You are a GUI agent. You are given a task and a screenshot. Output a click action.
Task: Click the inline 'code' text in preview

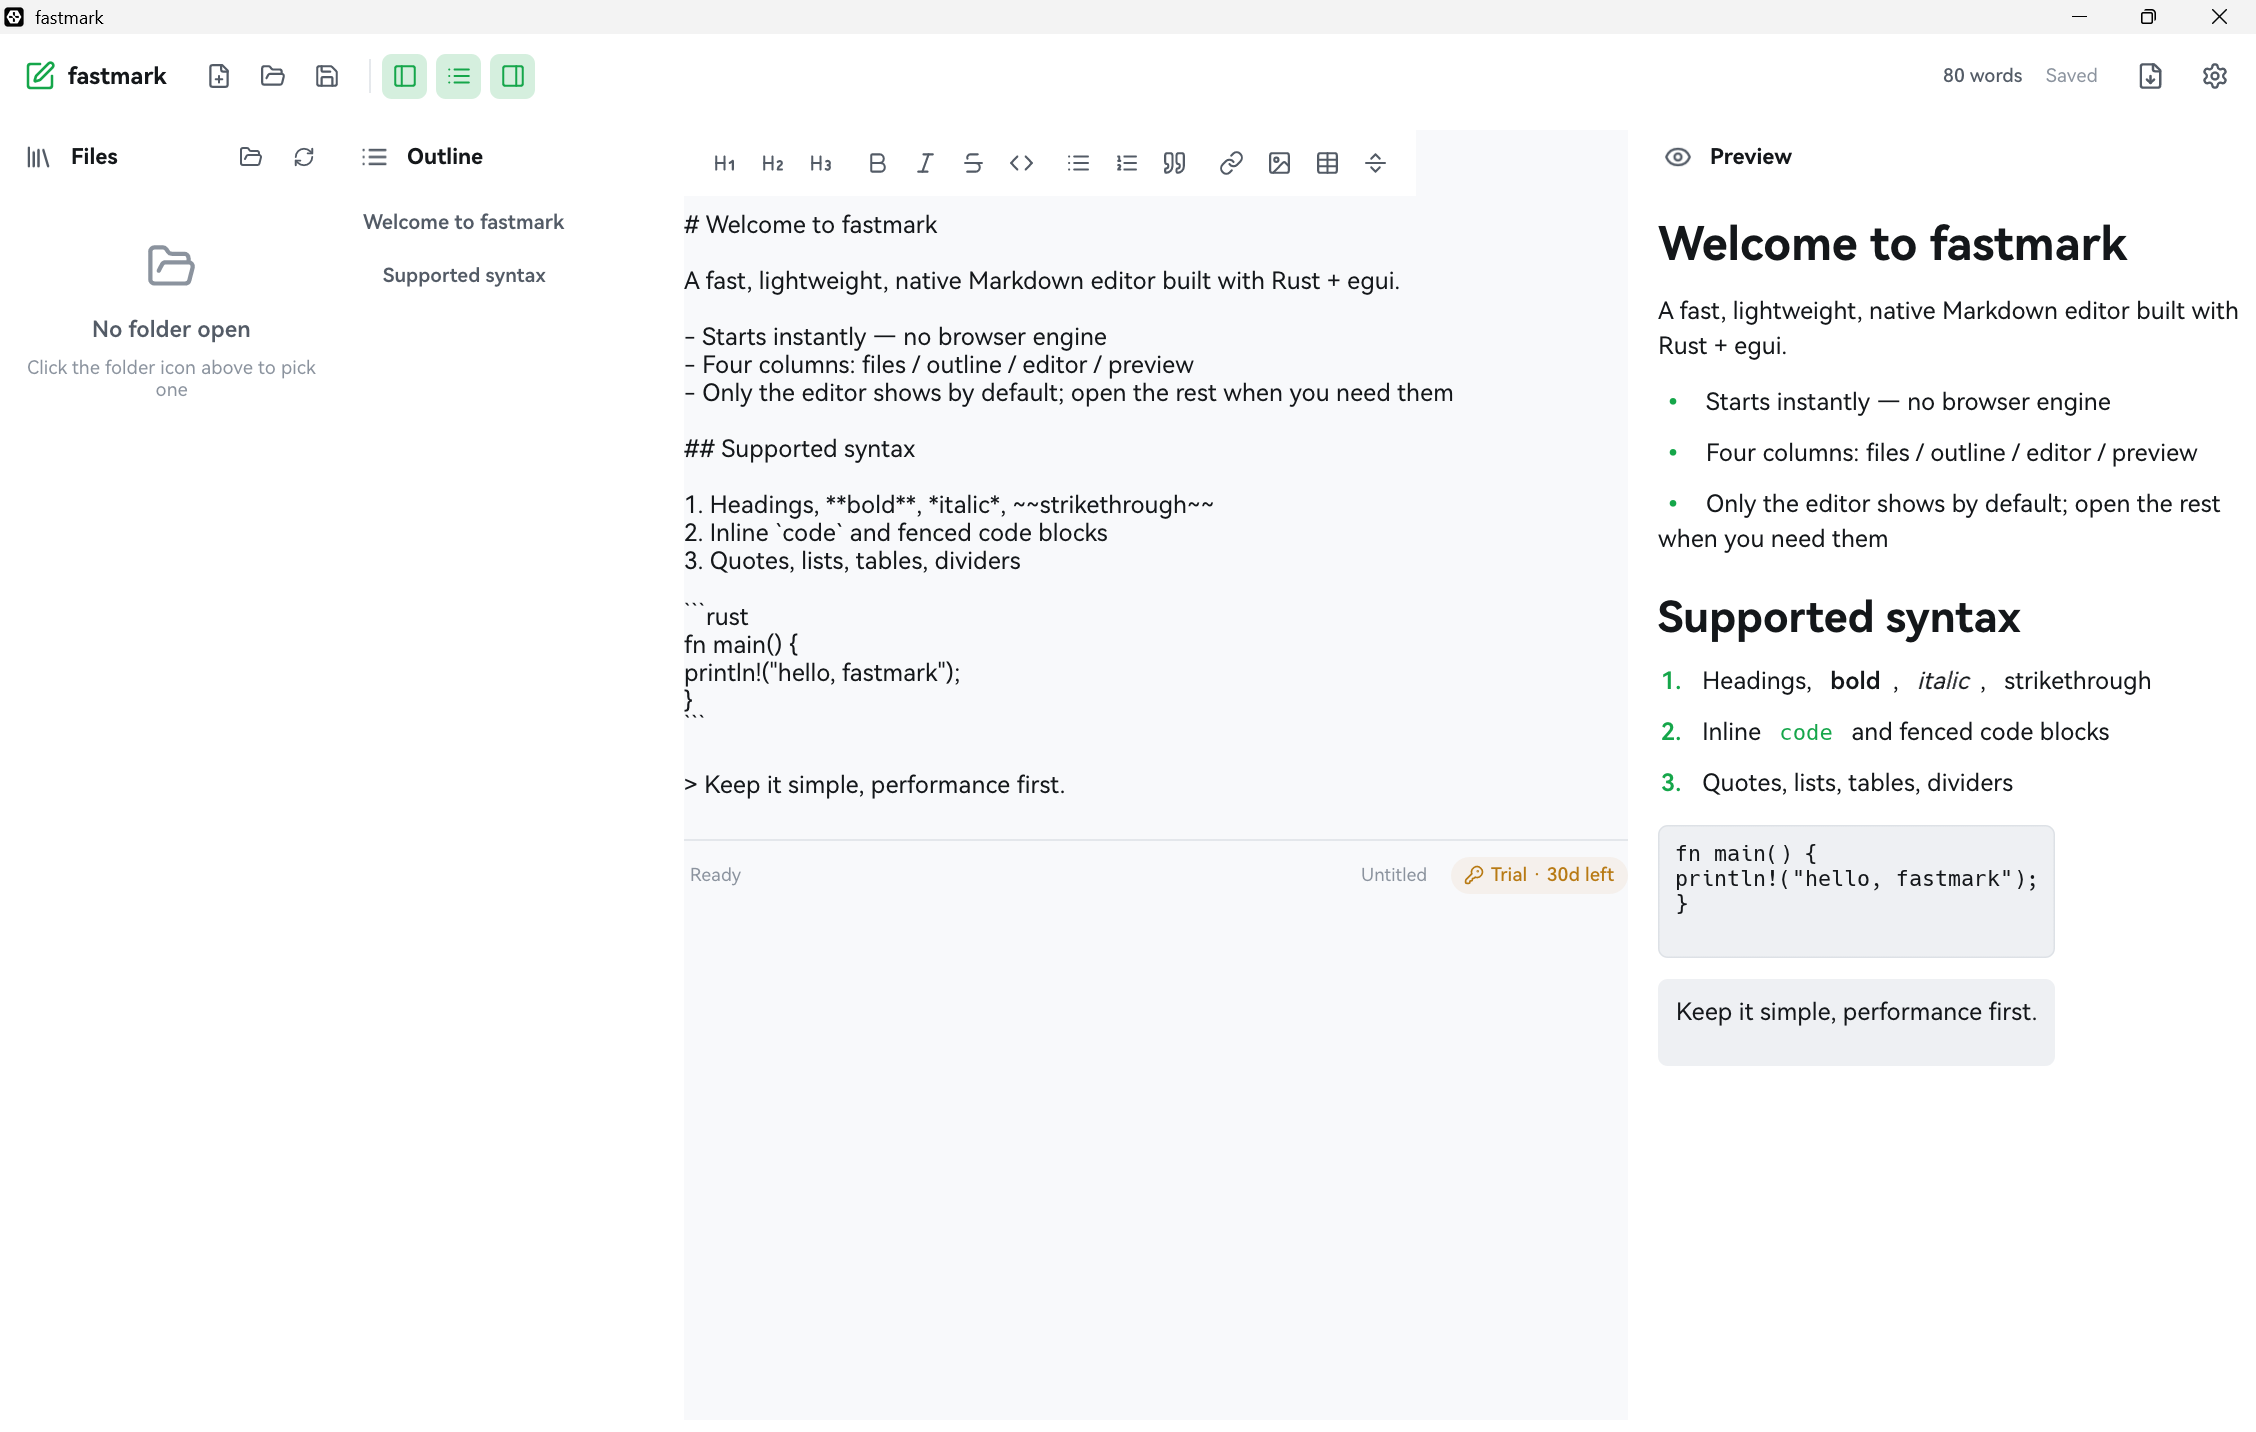tap(1806, 732)
